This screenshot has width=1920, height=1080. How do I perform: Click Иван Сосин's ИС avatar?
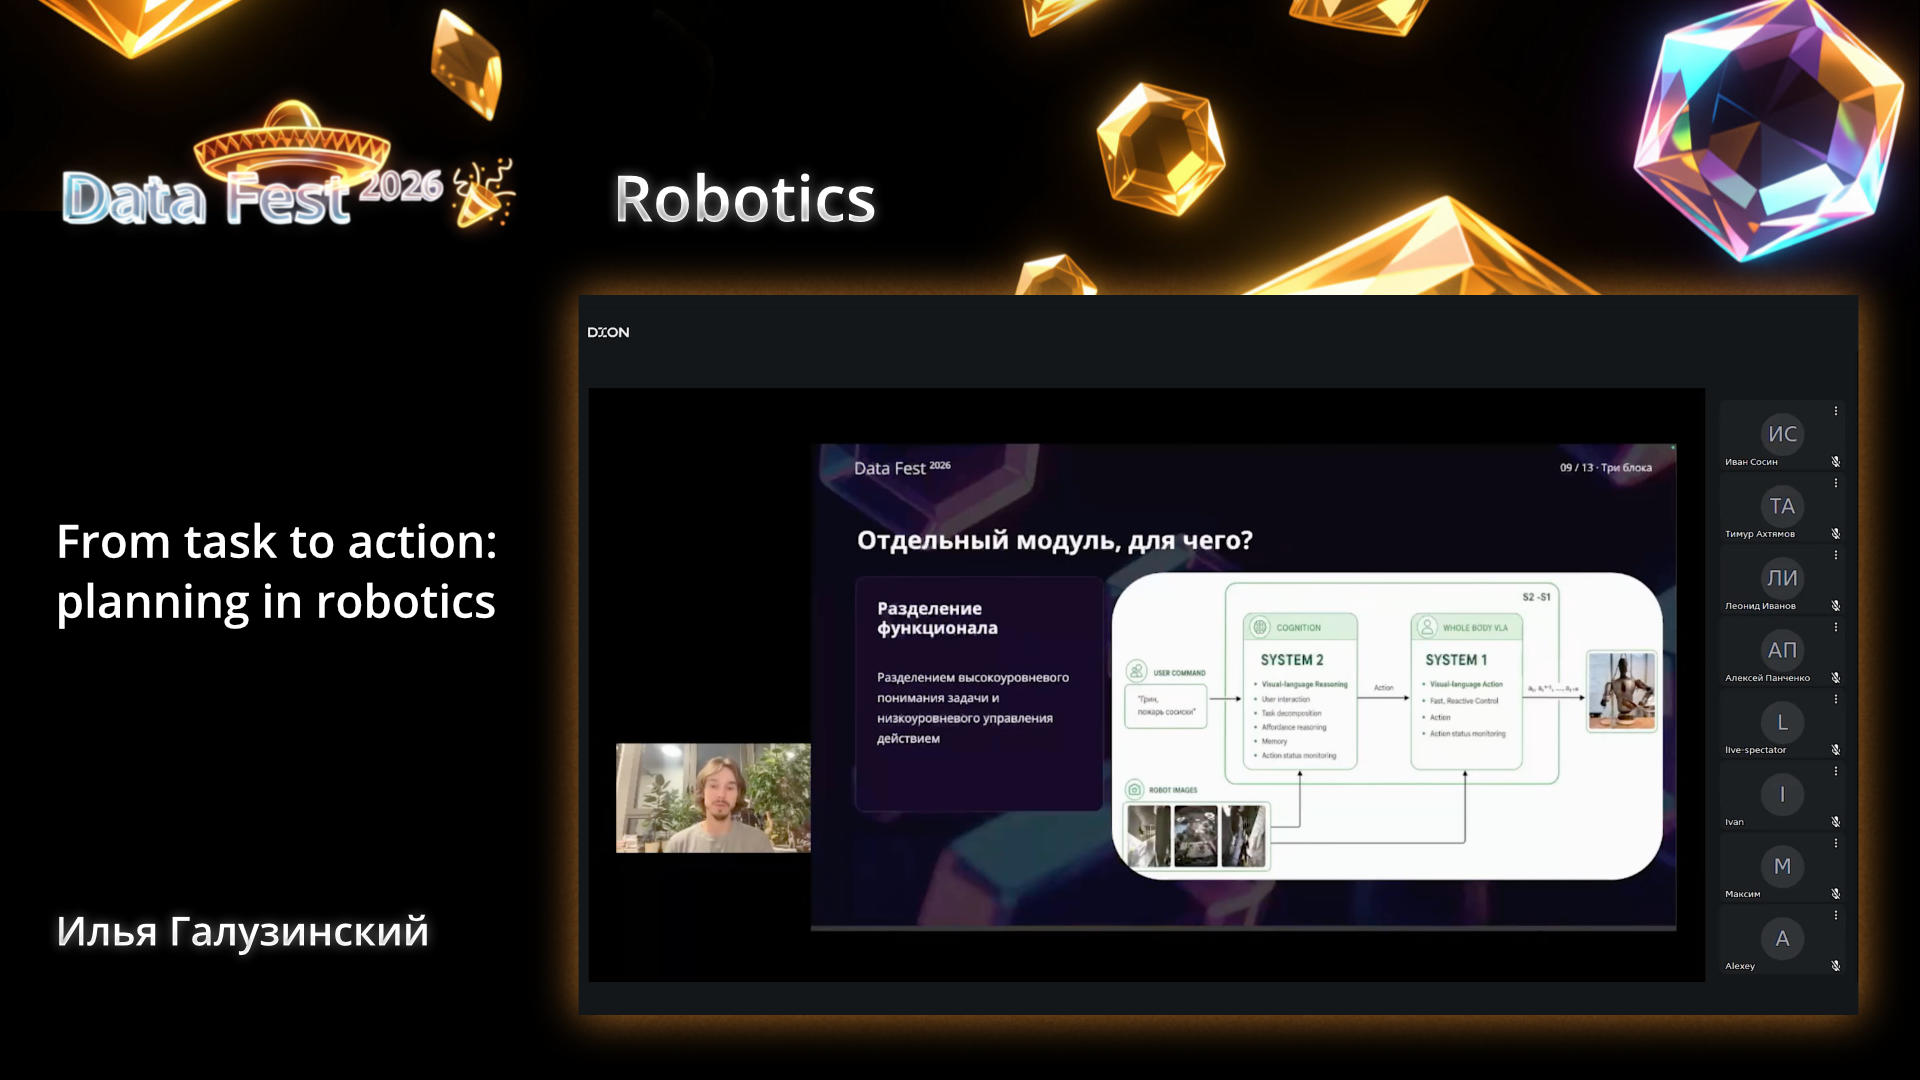[1782, 434]
